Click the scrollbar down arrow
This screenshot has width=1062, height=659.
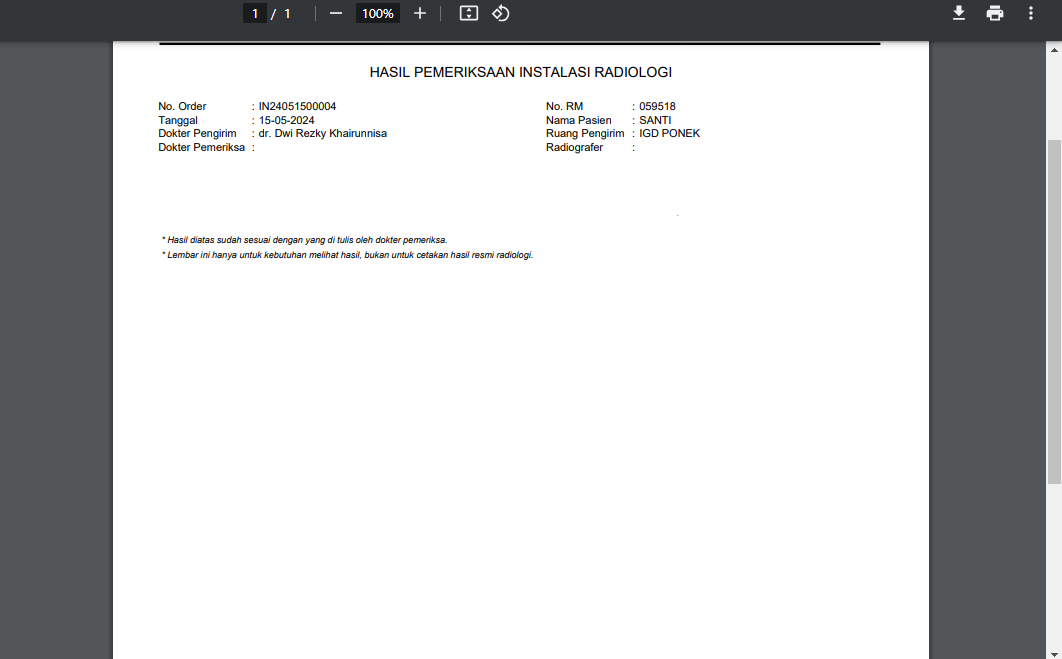click(1055, 651)
